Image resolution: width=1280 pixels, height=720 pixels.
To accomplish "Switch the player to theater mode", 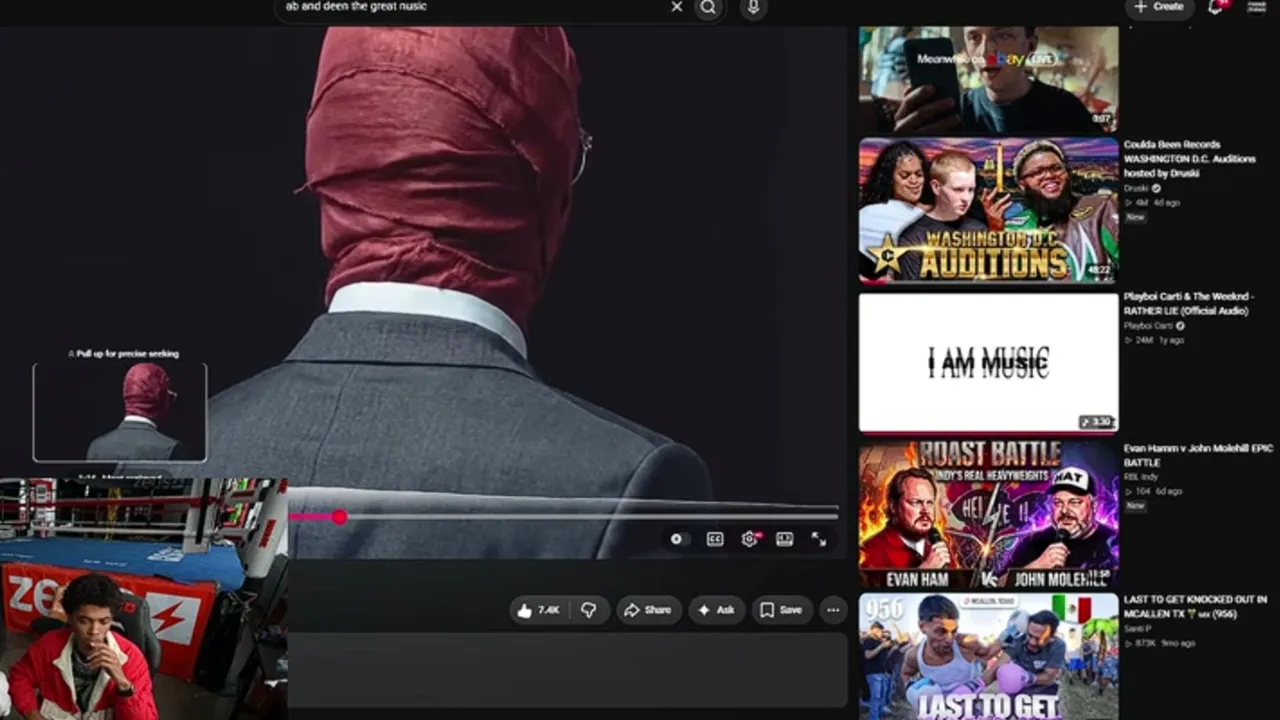I will tap(785, 539).
